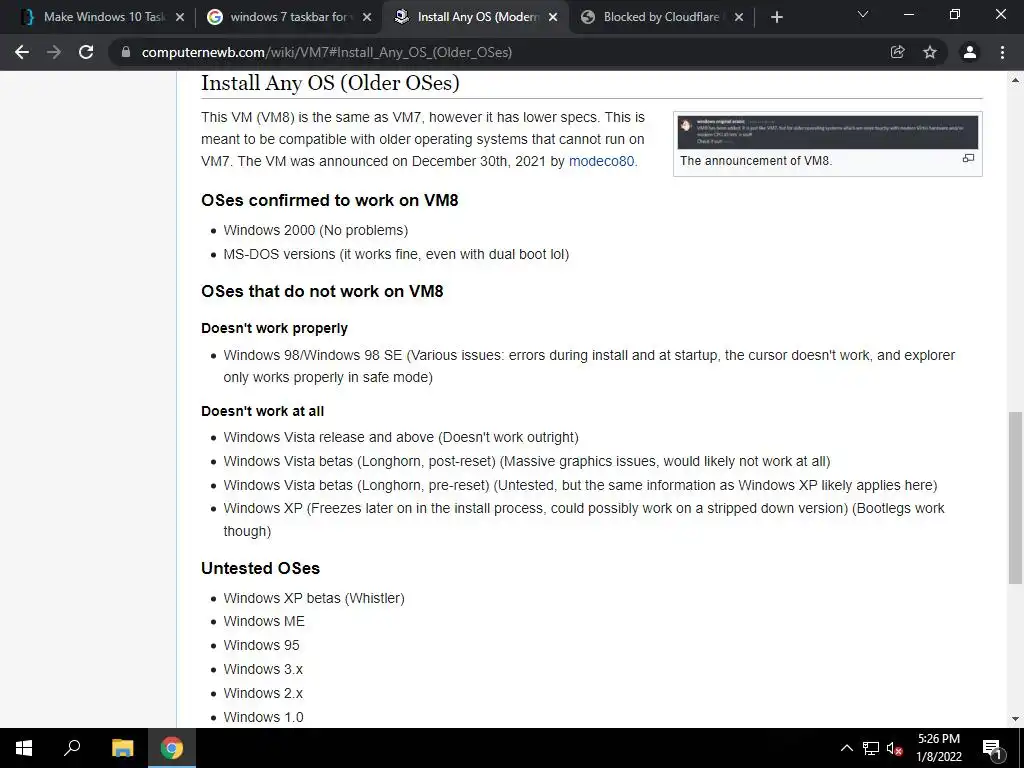
Task: Share this page icon in address bar
Action: [897, 52]
